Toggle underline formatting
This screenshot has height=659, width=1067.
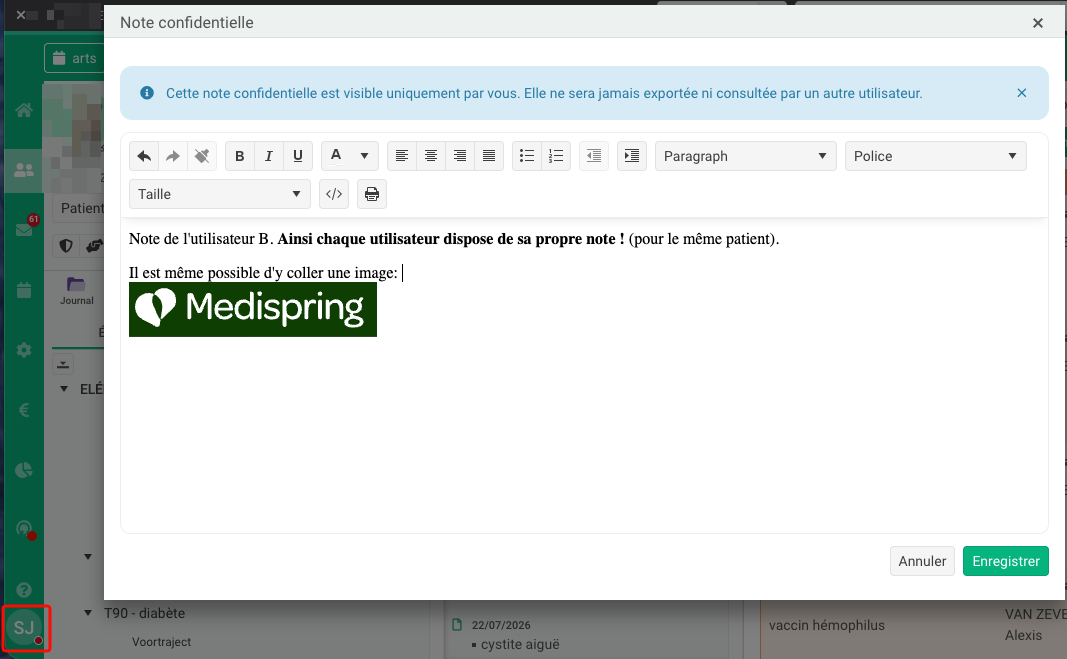point(297,156)
